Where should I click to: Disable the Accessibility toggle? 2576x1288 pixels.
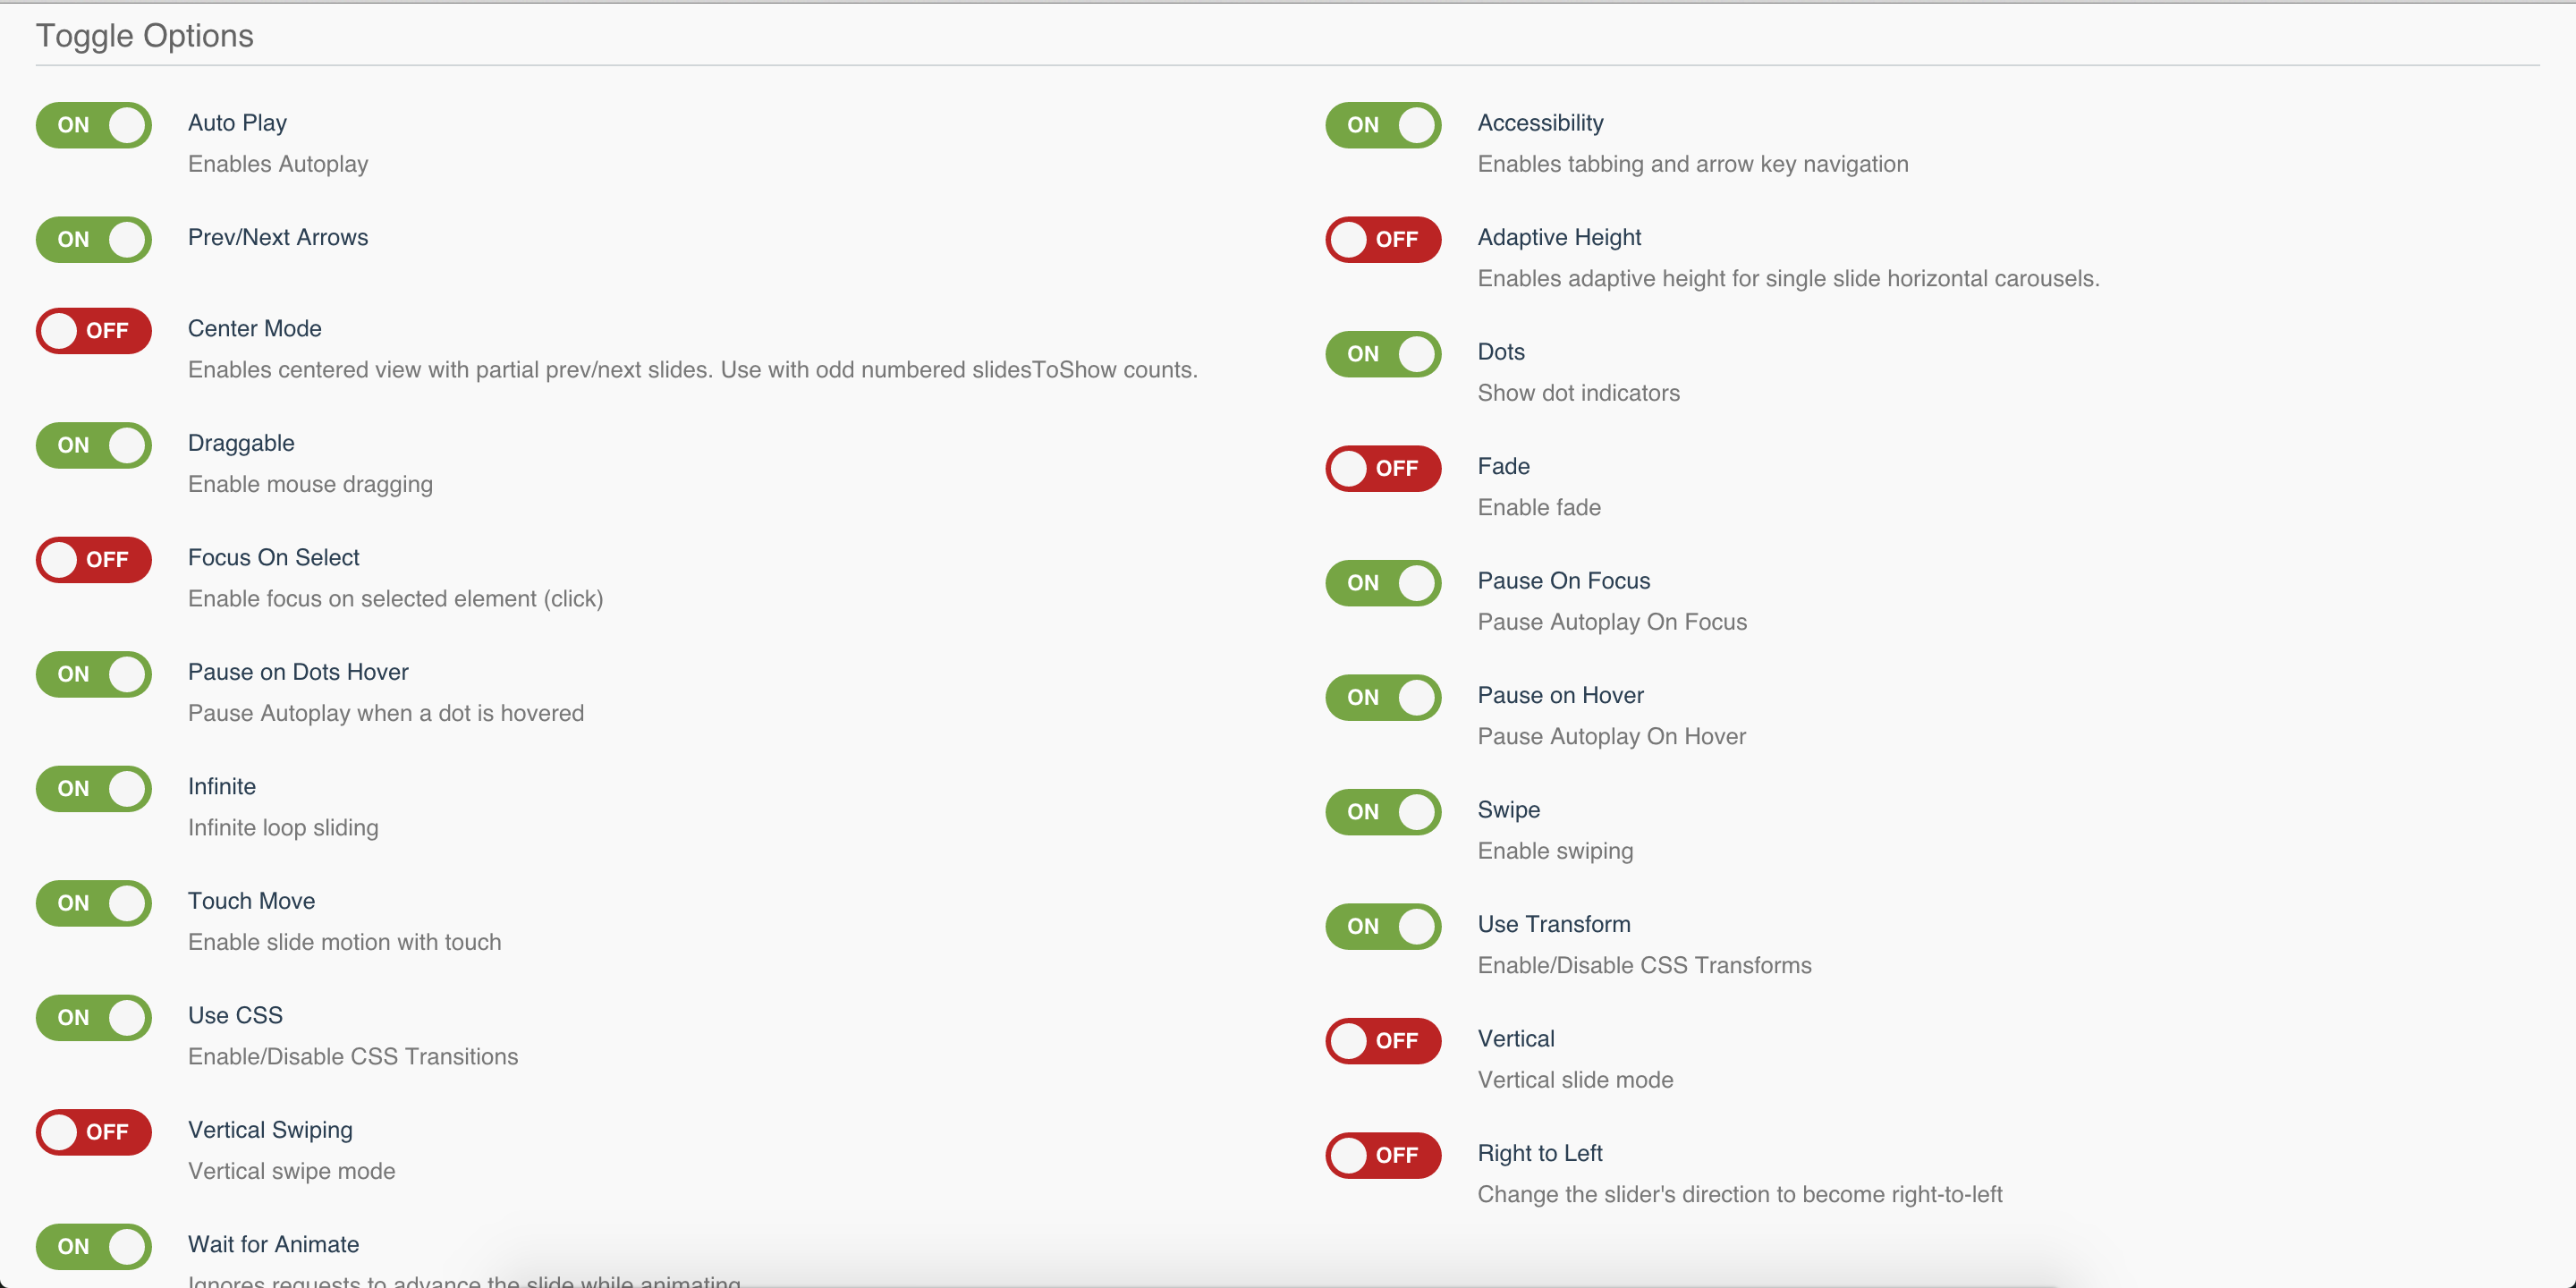(x=1383, y=125)
